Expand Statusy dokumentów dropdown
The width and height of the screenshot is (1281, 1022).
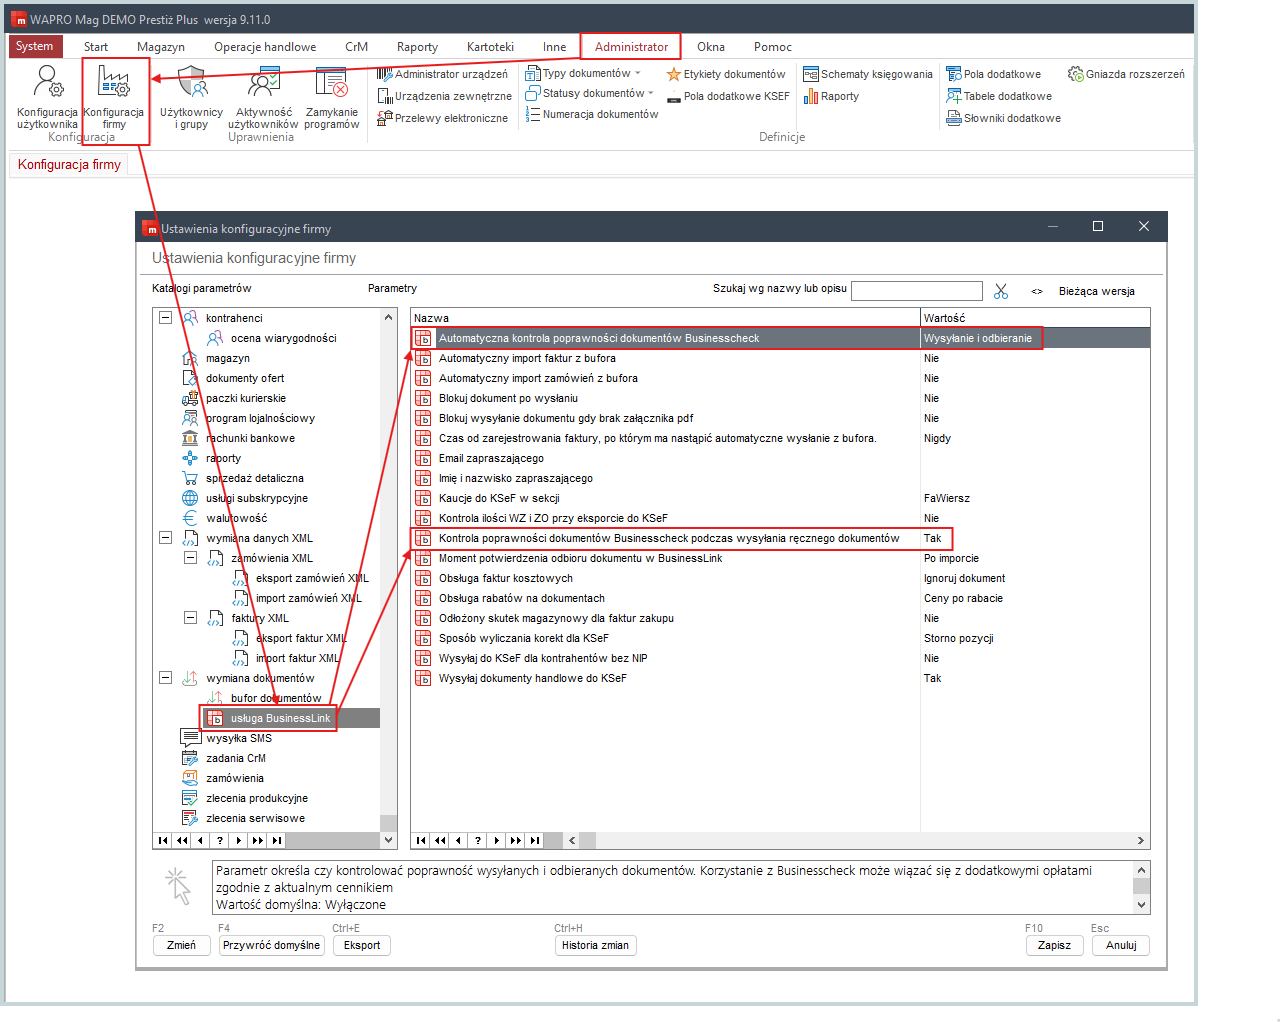651,93
